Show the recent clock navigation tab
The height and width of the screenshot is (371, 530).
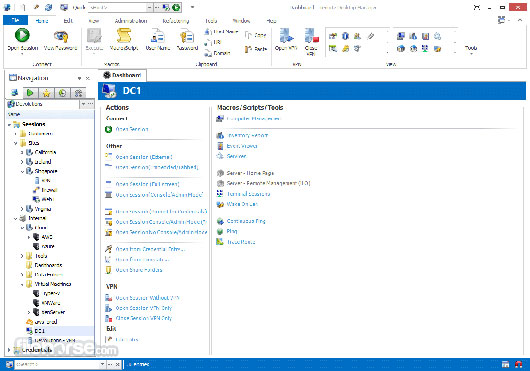[62, 93]
